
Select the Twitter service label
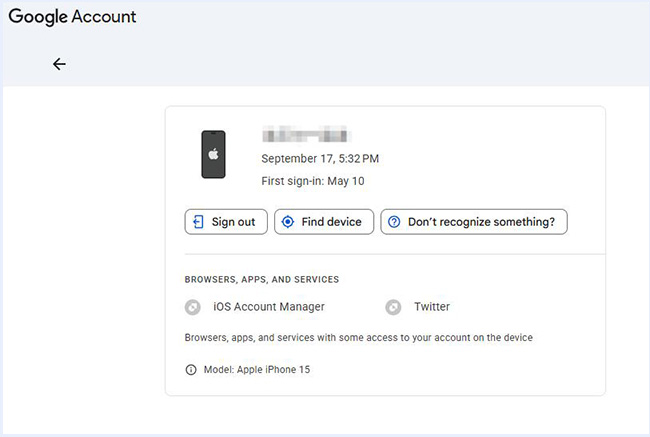[432, 307]
